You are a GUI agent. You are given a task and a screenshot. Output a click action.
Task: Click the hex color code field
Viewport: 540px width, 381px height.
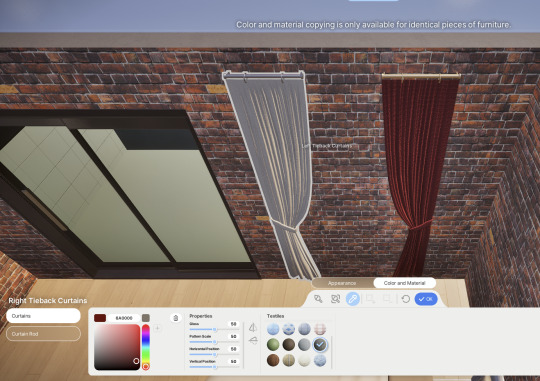[x=124, y=318]
